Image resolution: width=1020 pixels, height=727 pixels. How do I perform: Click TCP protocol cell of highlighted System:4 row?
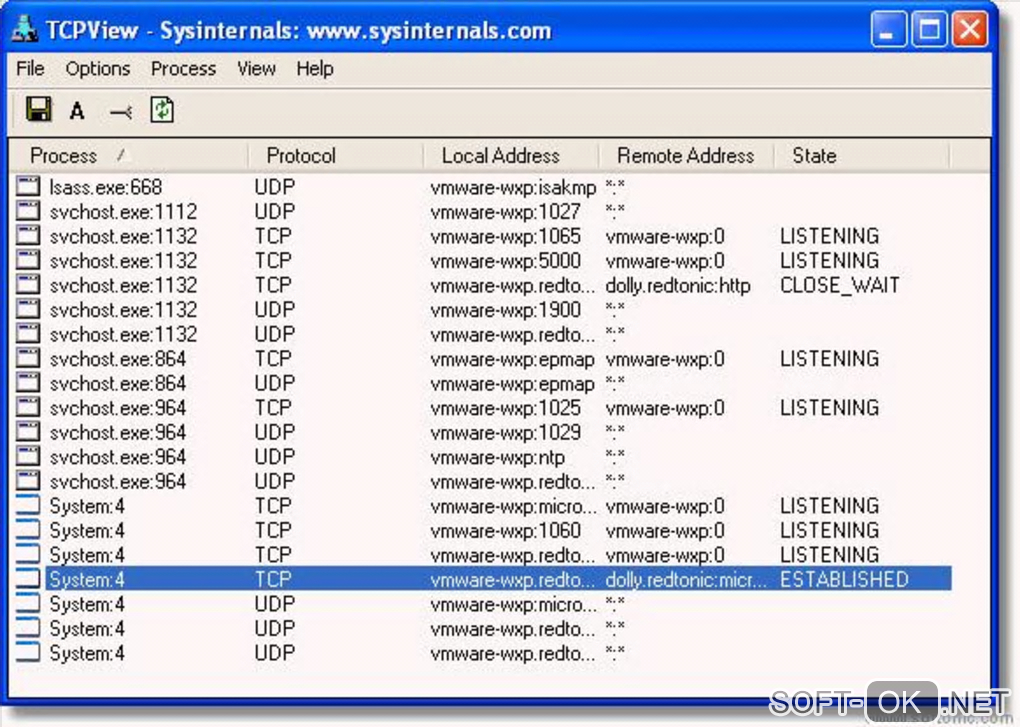273,579
